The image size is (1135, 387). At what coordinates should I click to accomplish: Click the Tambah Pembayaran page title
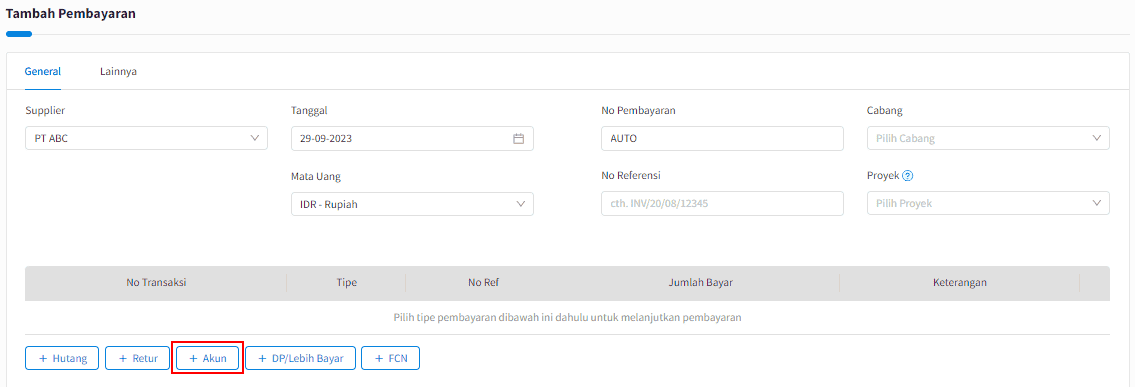click(70, 13)
